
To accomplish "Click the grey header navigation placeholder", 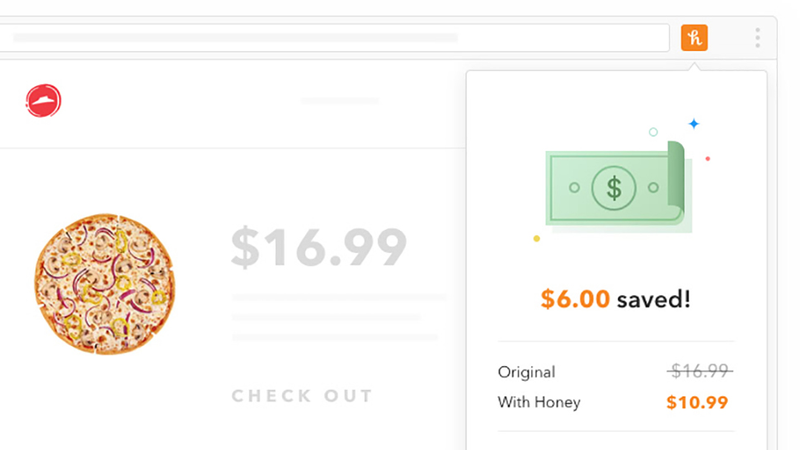I will click(x=340, y=101).
